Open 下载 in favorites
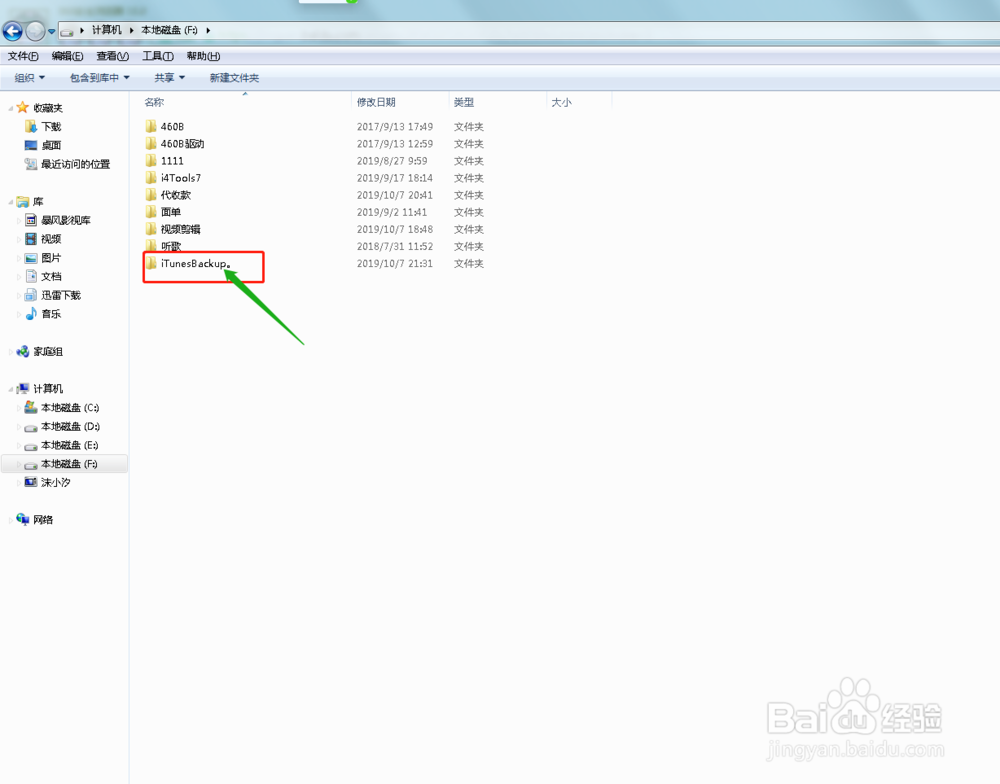This screenshot has width=1000, height=784. [51, 126]
